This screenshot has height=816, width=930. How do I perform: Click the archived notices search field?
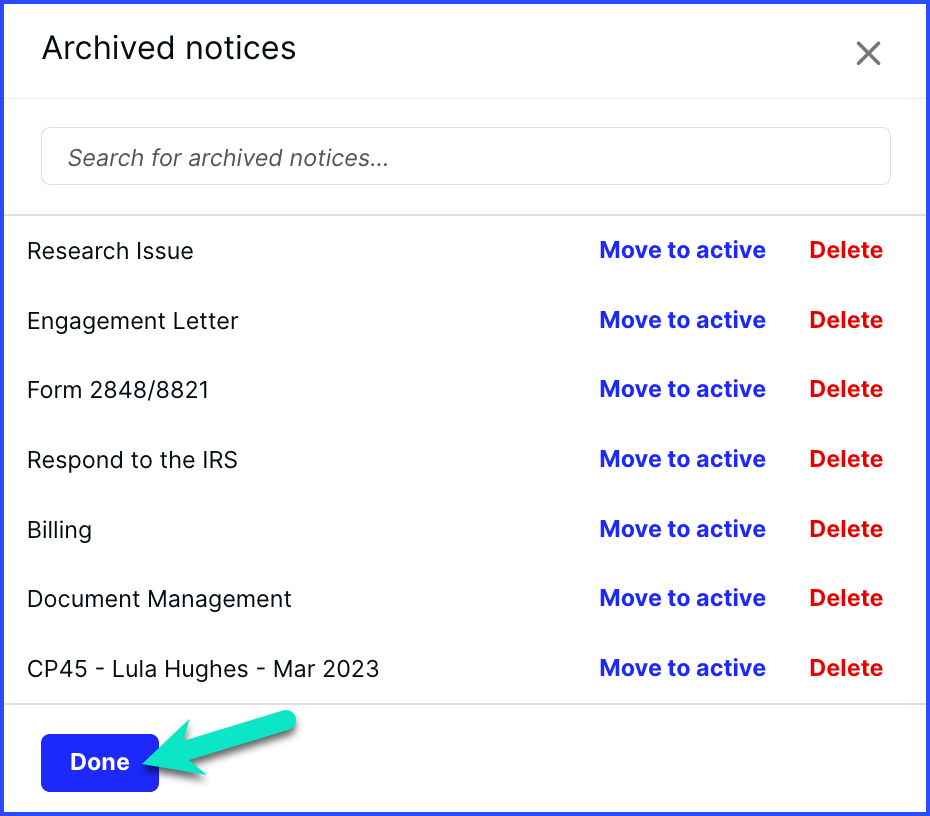pos(466,156)
